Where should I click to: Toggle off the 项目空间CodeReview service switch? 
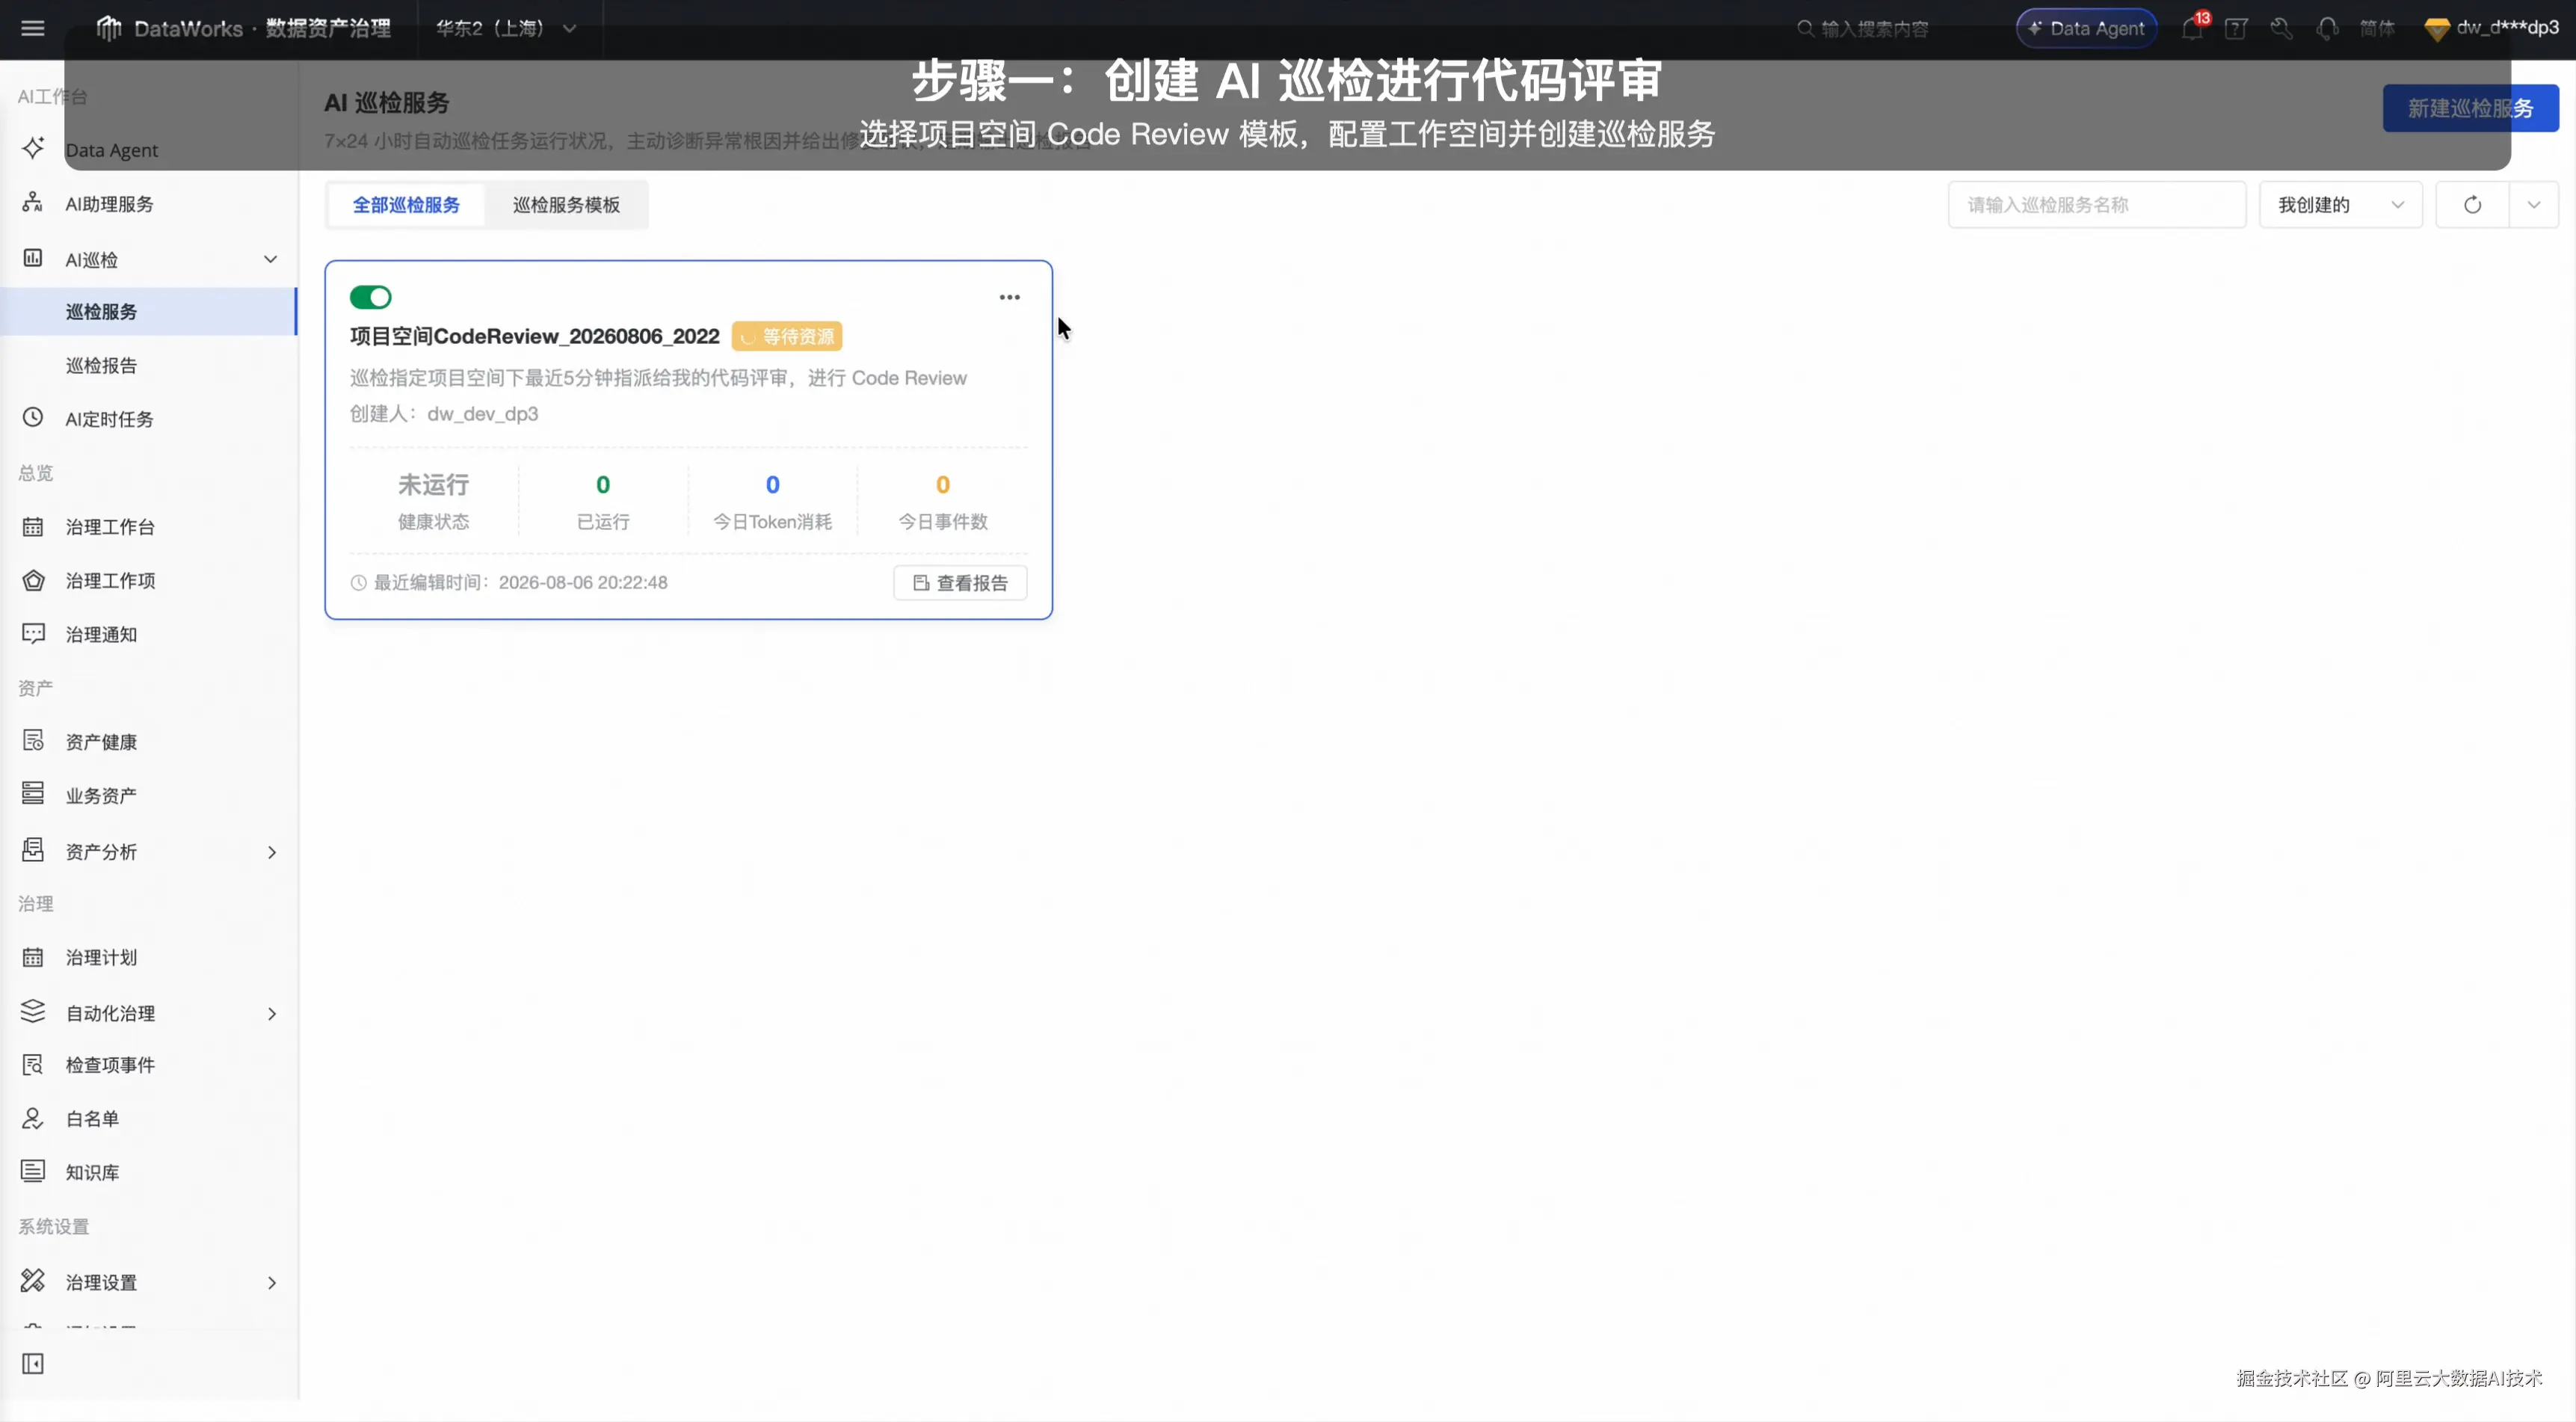click(x=370, y=297)
